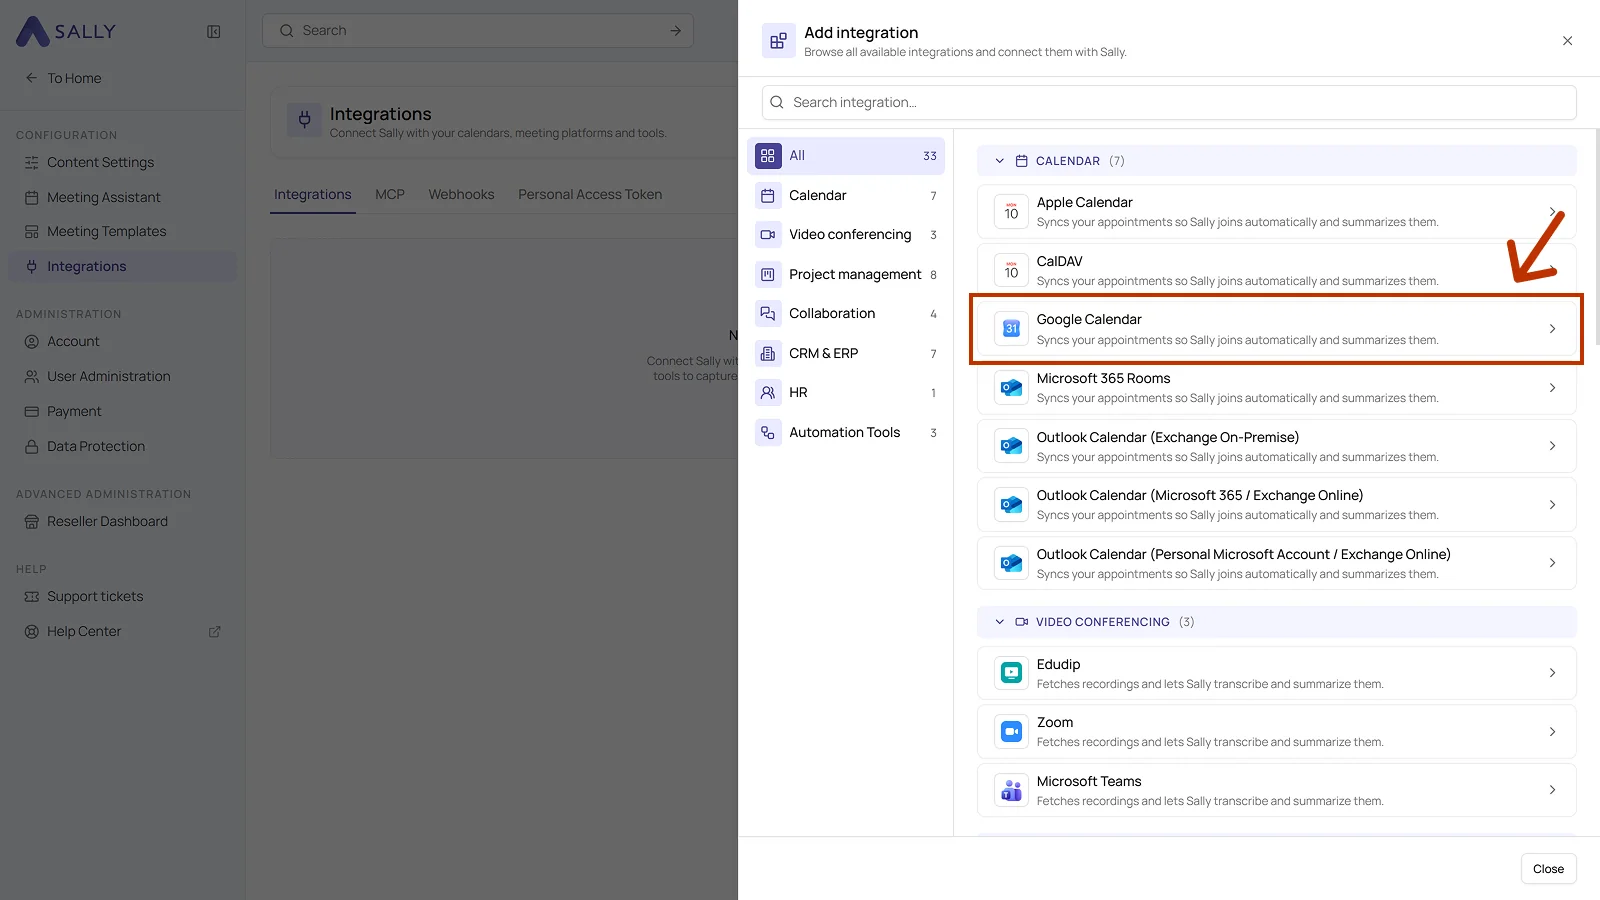Select the CRM & ERP category label
Image resolution: width=1600 pixels, height=900 pixels.
coord(823,353)
